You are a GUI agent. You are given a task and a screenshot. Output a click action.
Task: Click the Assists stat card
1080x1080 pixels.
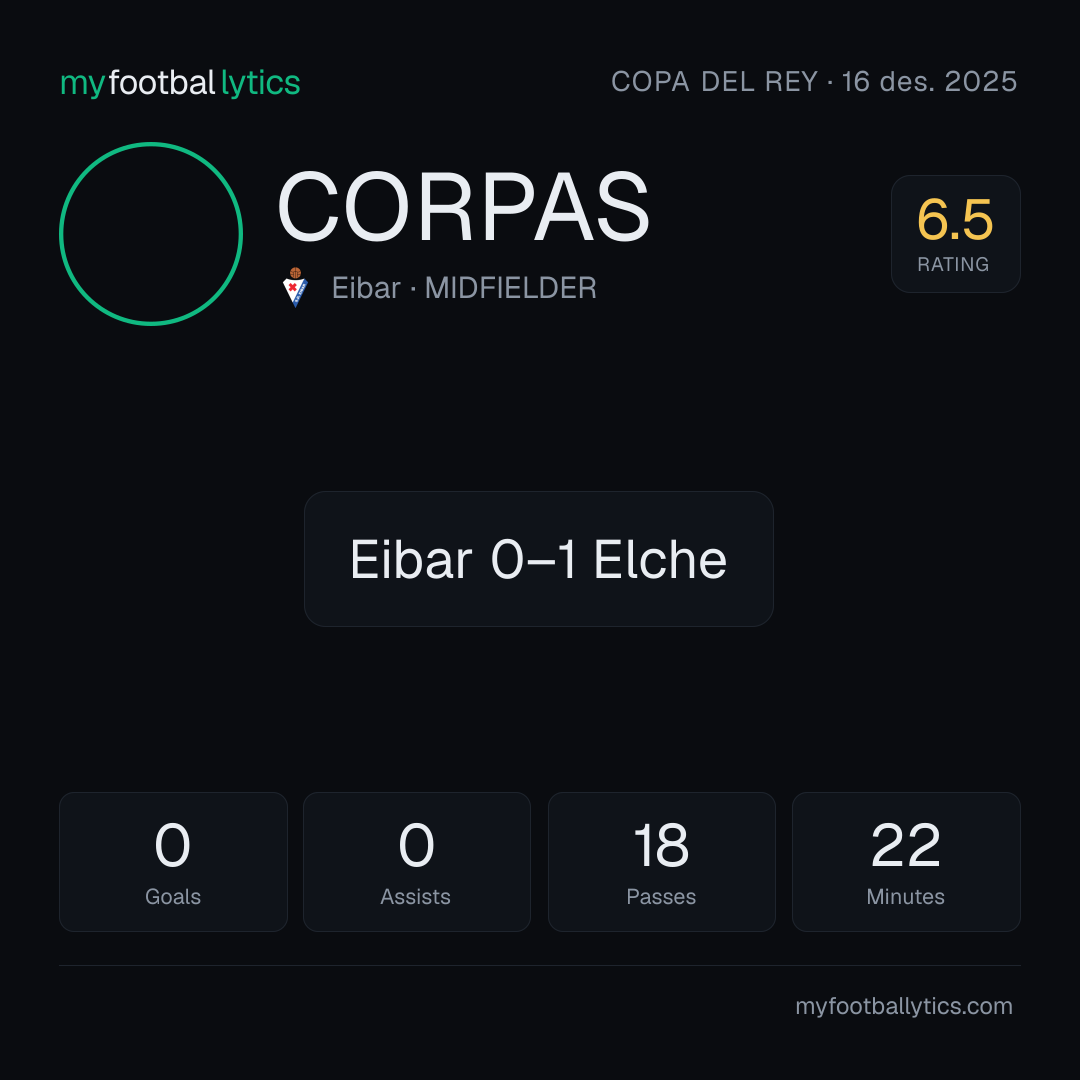[x=417, y=862]
